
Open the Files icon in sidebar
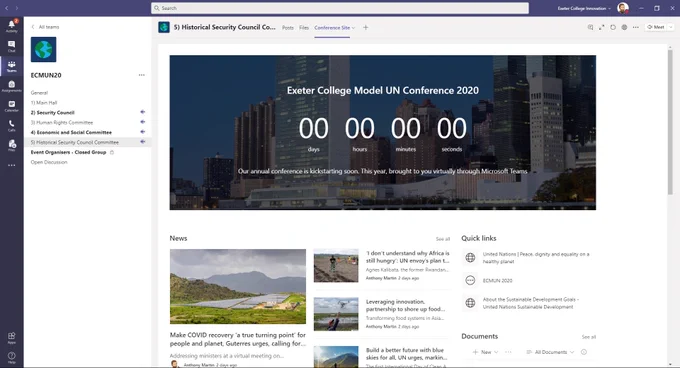[x=12, y=145]
